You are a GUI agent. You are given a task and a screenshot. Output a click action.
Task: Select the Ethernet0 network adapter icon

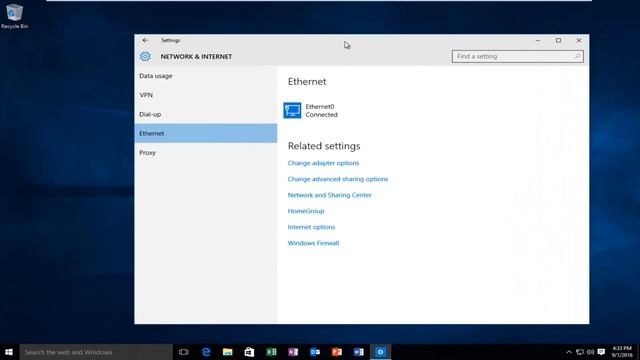(x=292, y=111)
